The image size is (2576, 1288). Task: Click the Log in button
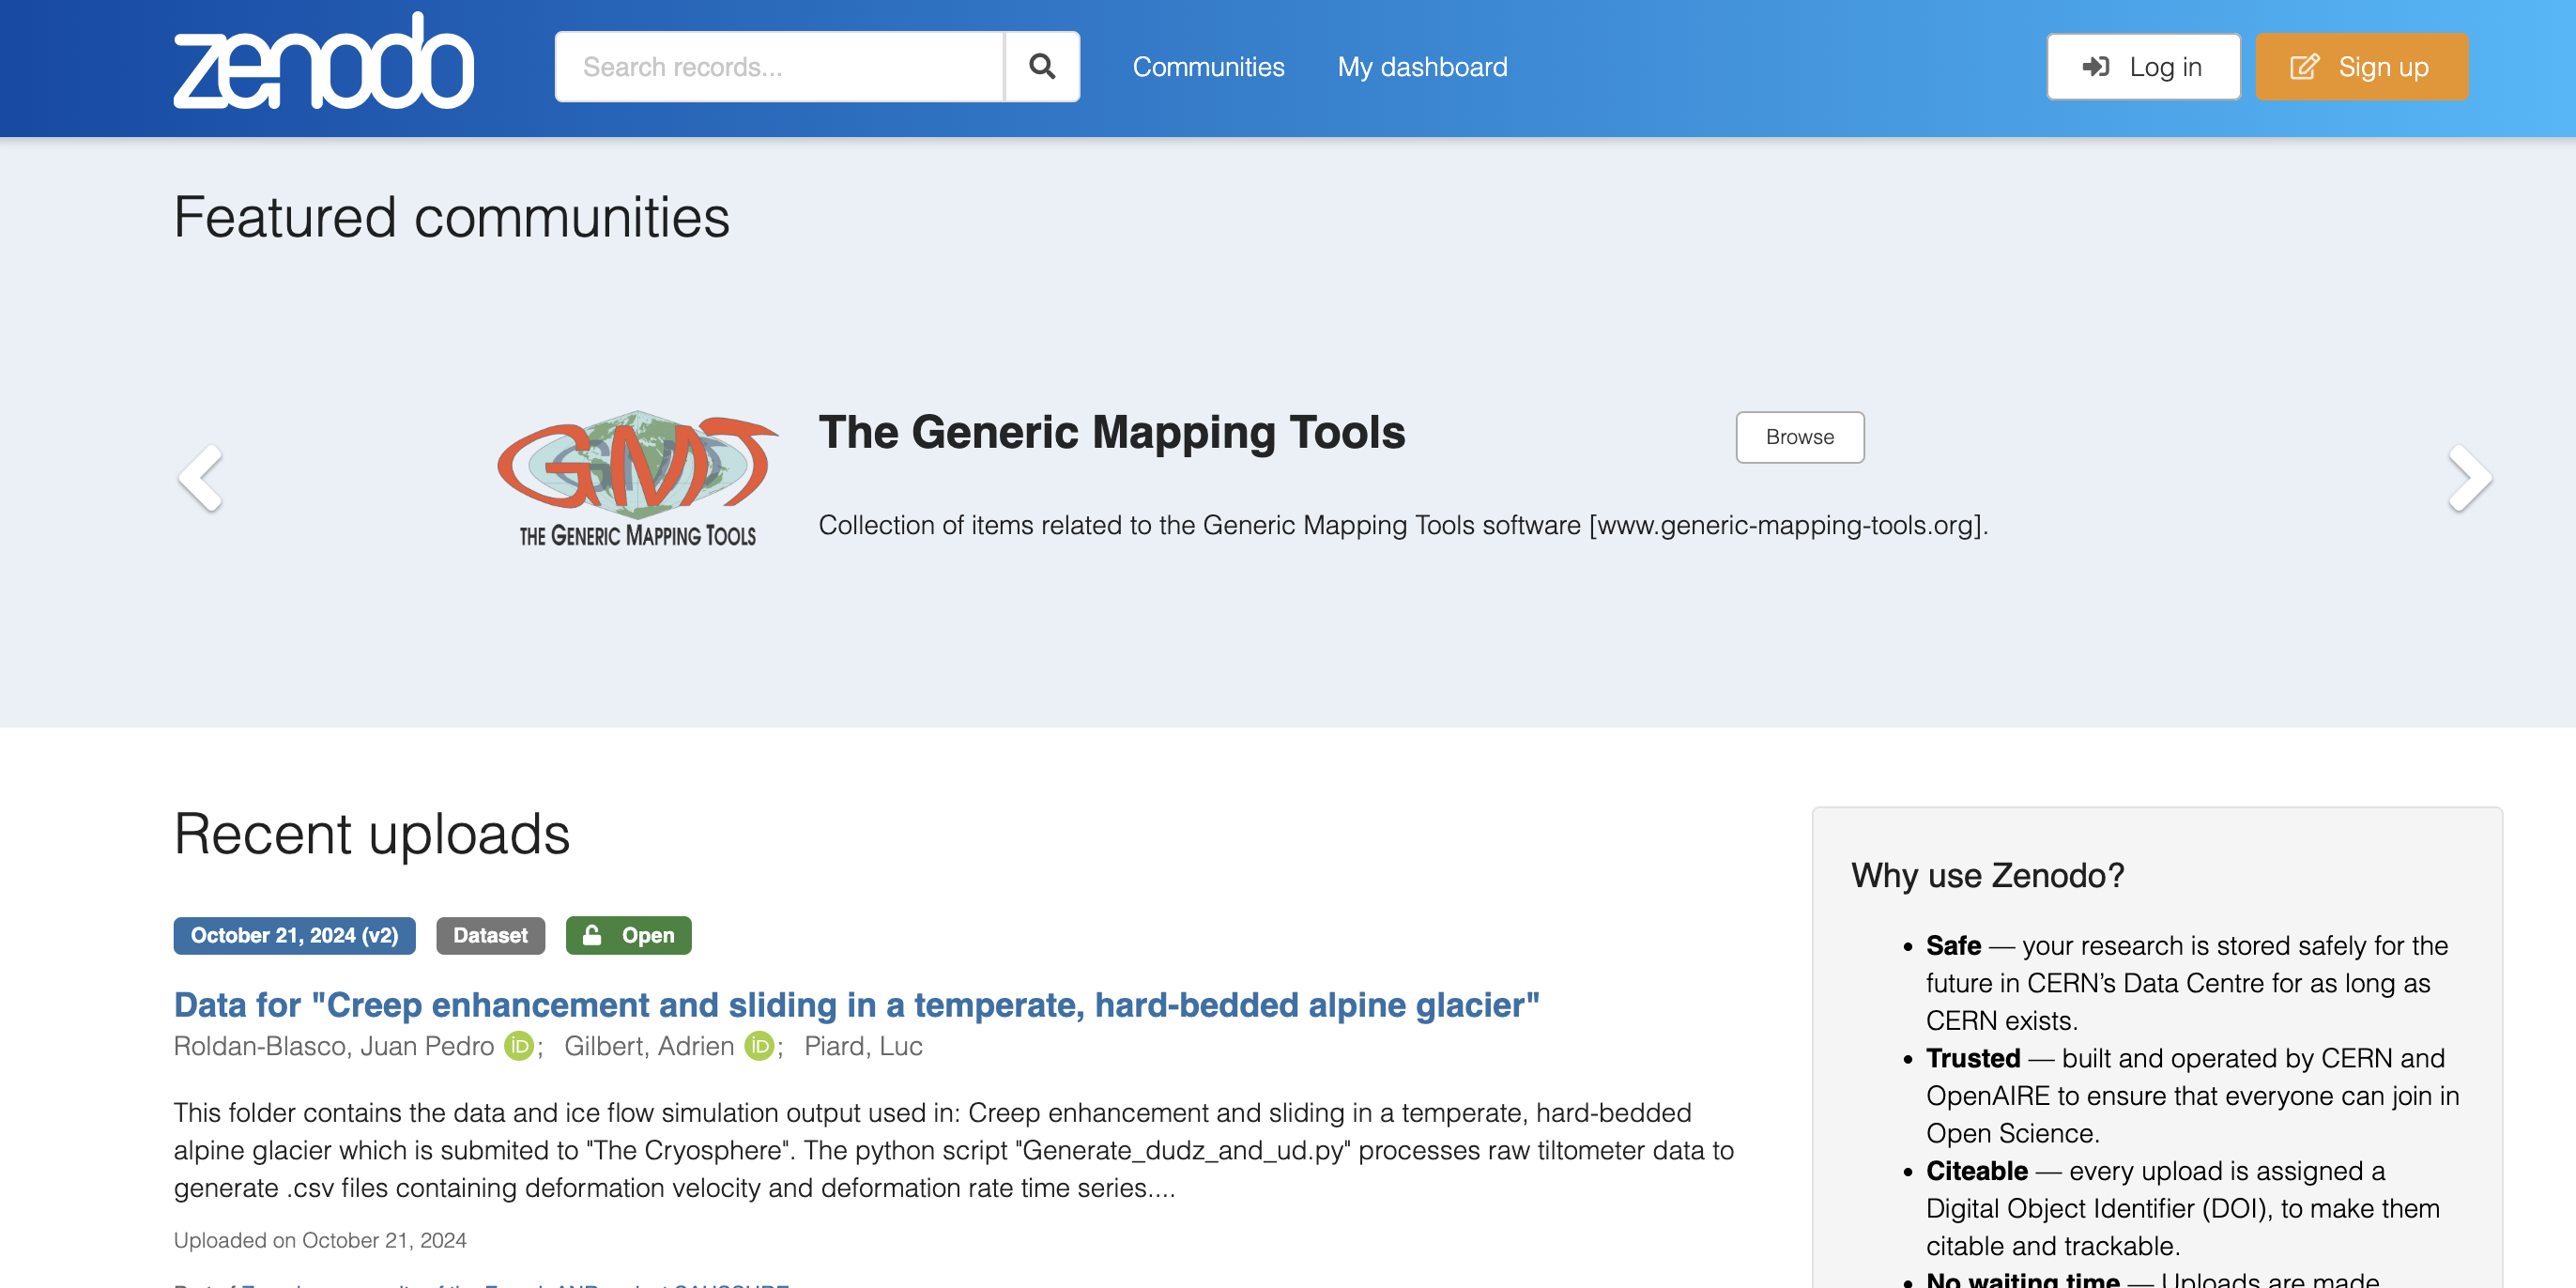[x=2143, y=67]
